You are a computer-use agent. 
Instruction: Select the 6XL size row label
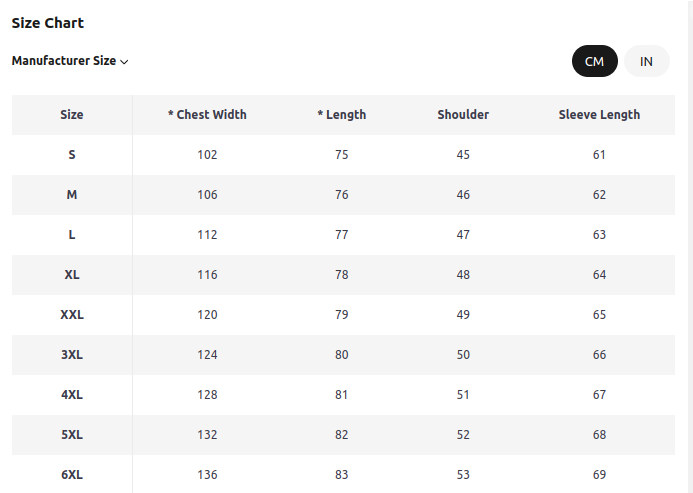coord(72,474)
